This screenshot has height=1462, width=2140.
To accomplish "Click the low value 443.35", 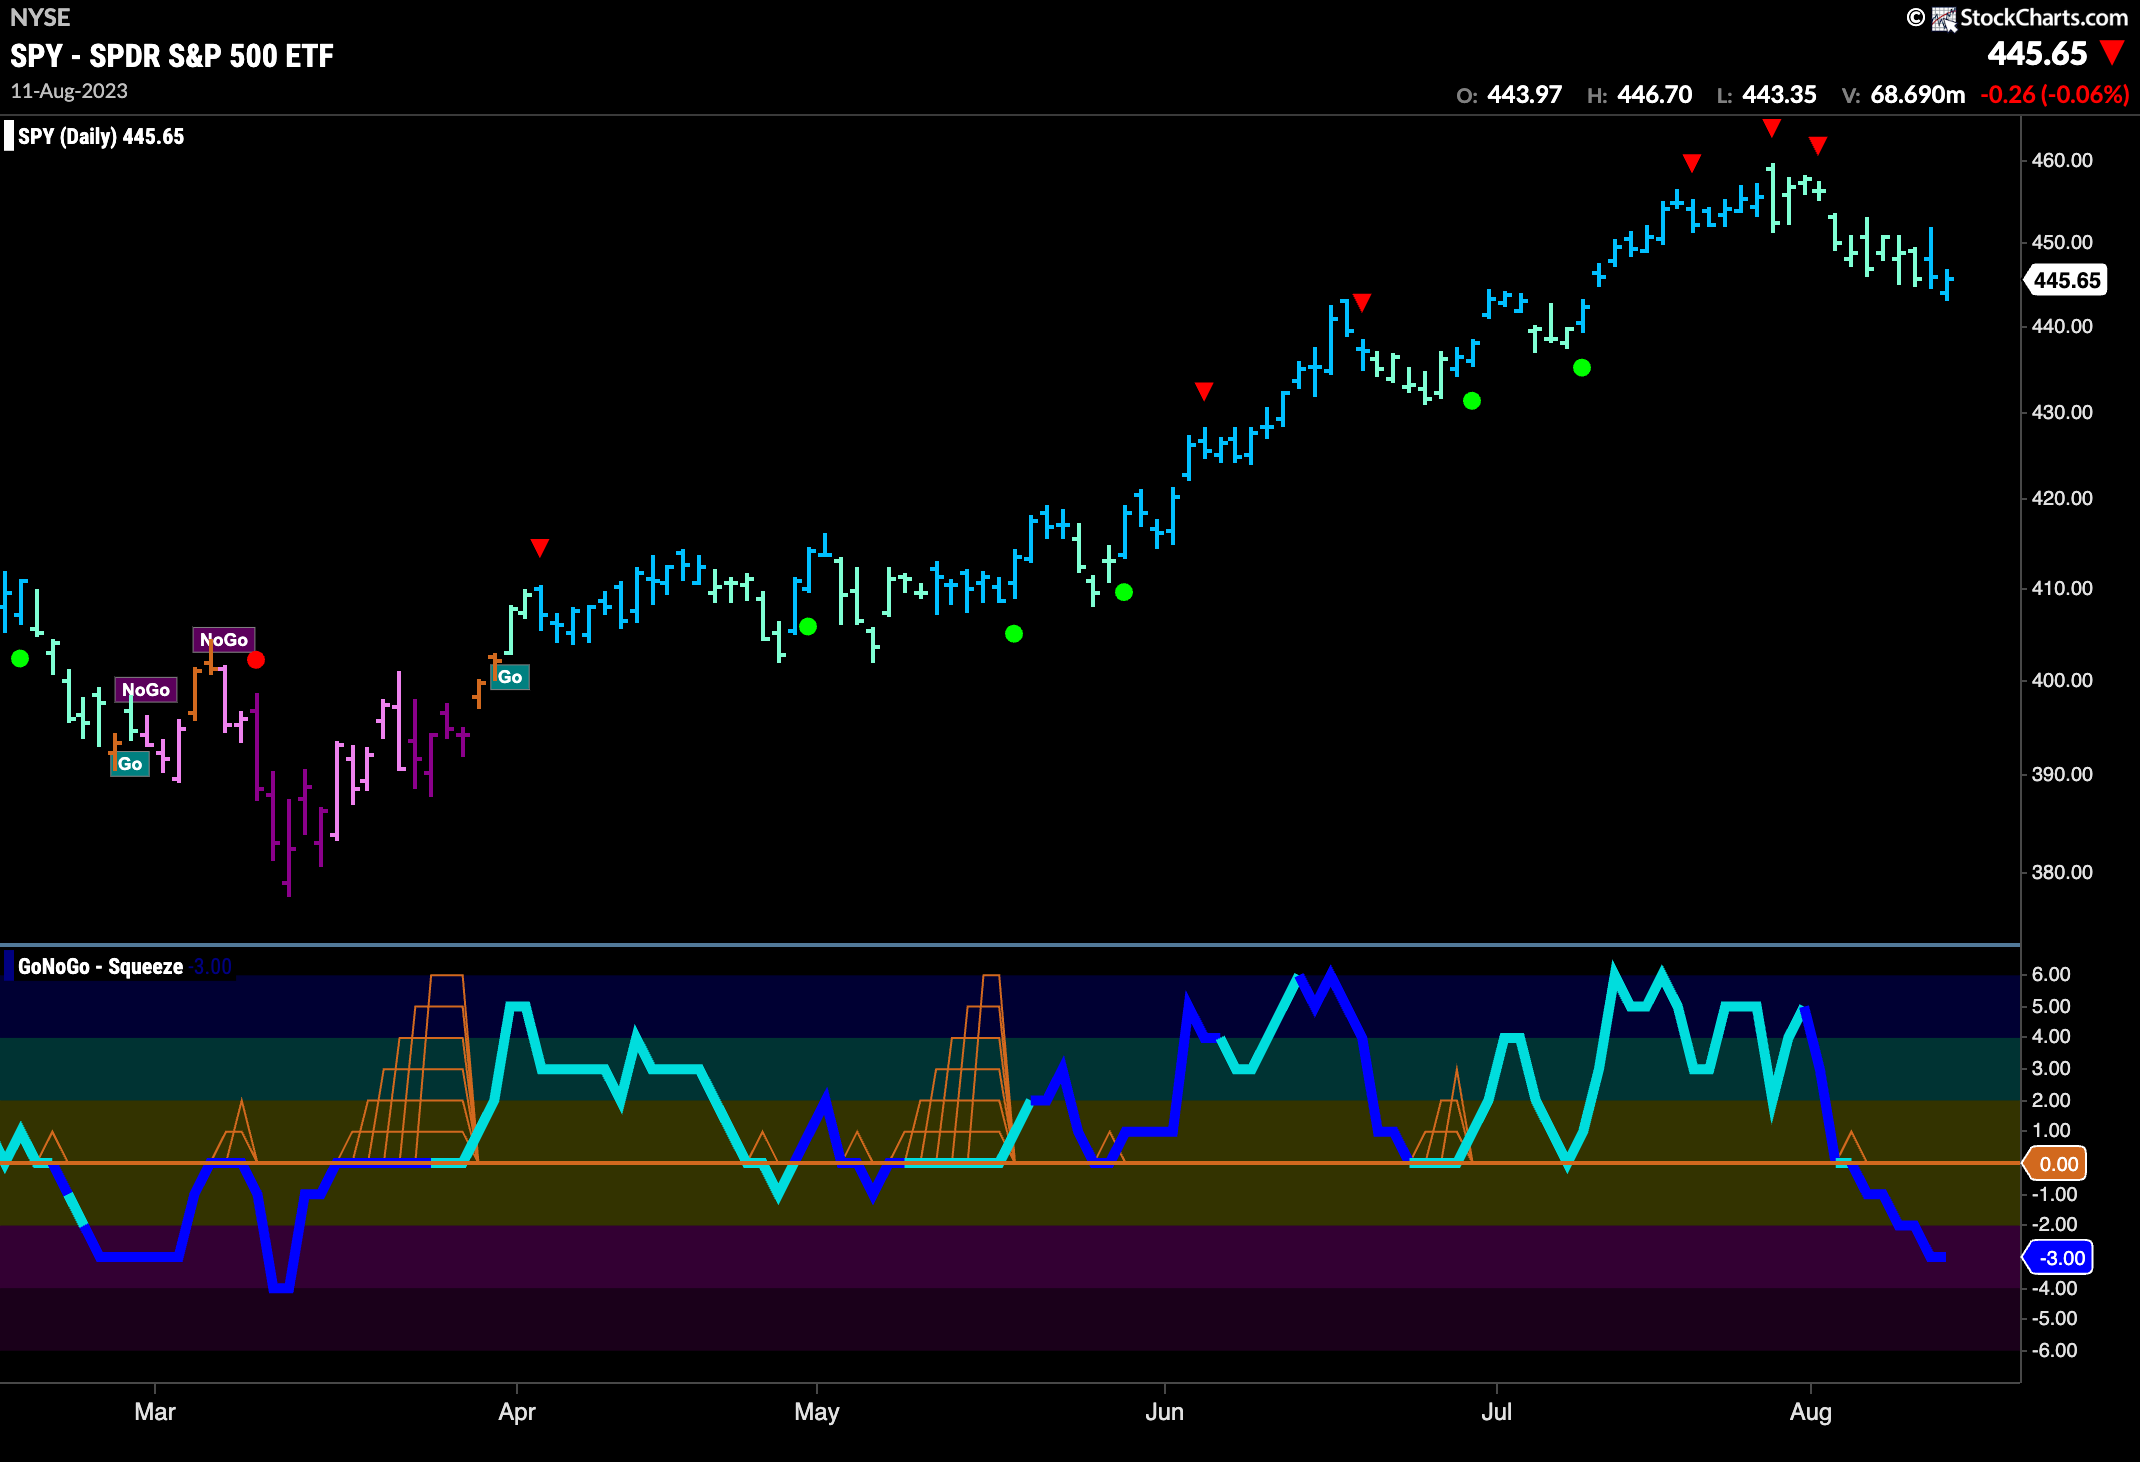I will tap(1779, 95).
